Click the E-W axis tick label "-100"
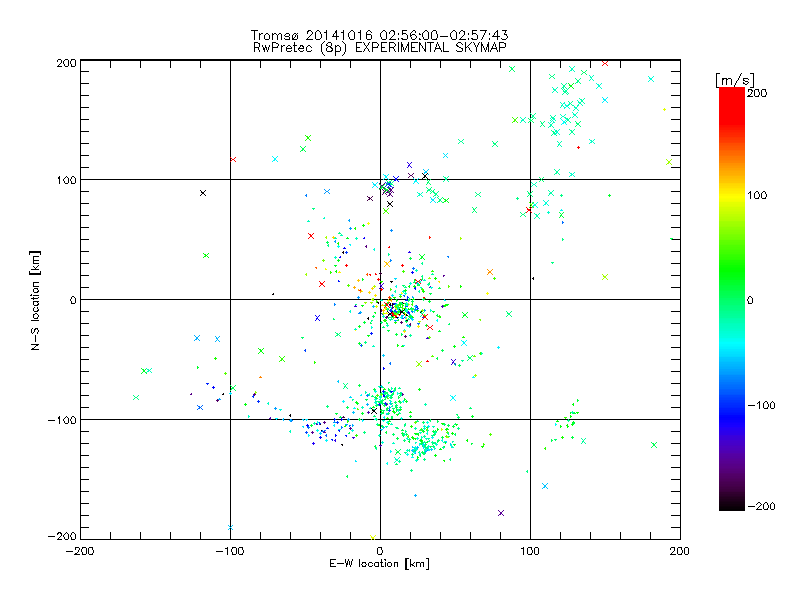The image size is (800, 600). (230, 551)
